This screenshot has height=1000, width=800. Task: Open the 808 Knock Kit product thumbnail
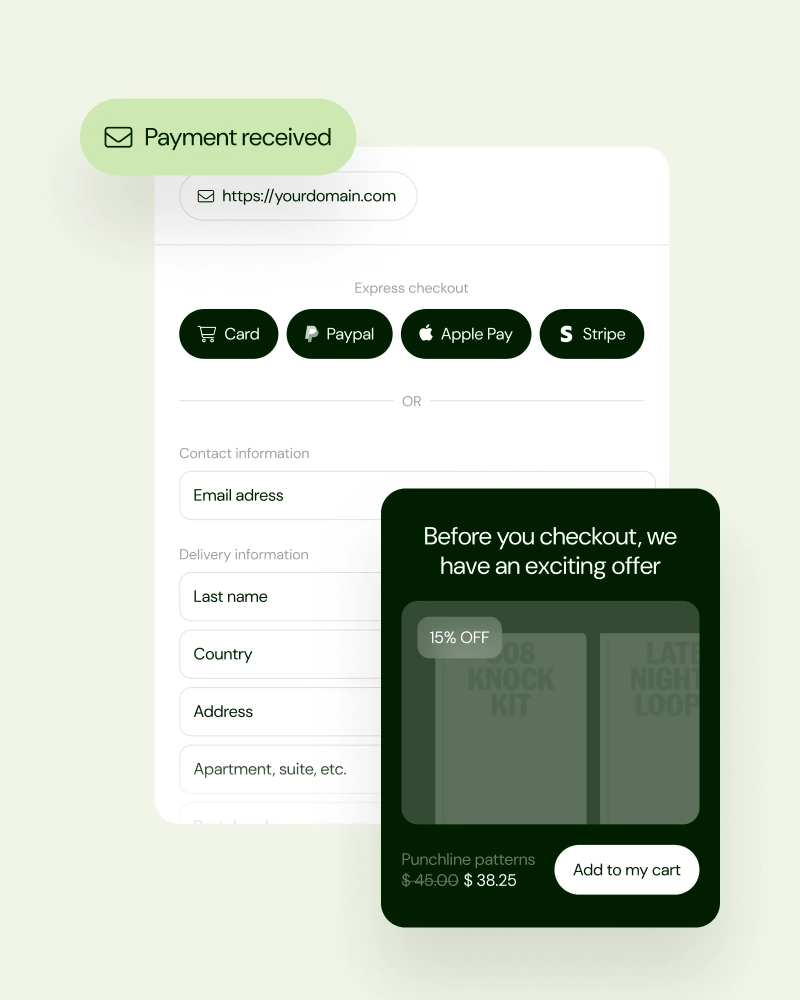(510, 728)
